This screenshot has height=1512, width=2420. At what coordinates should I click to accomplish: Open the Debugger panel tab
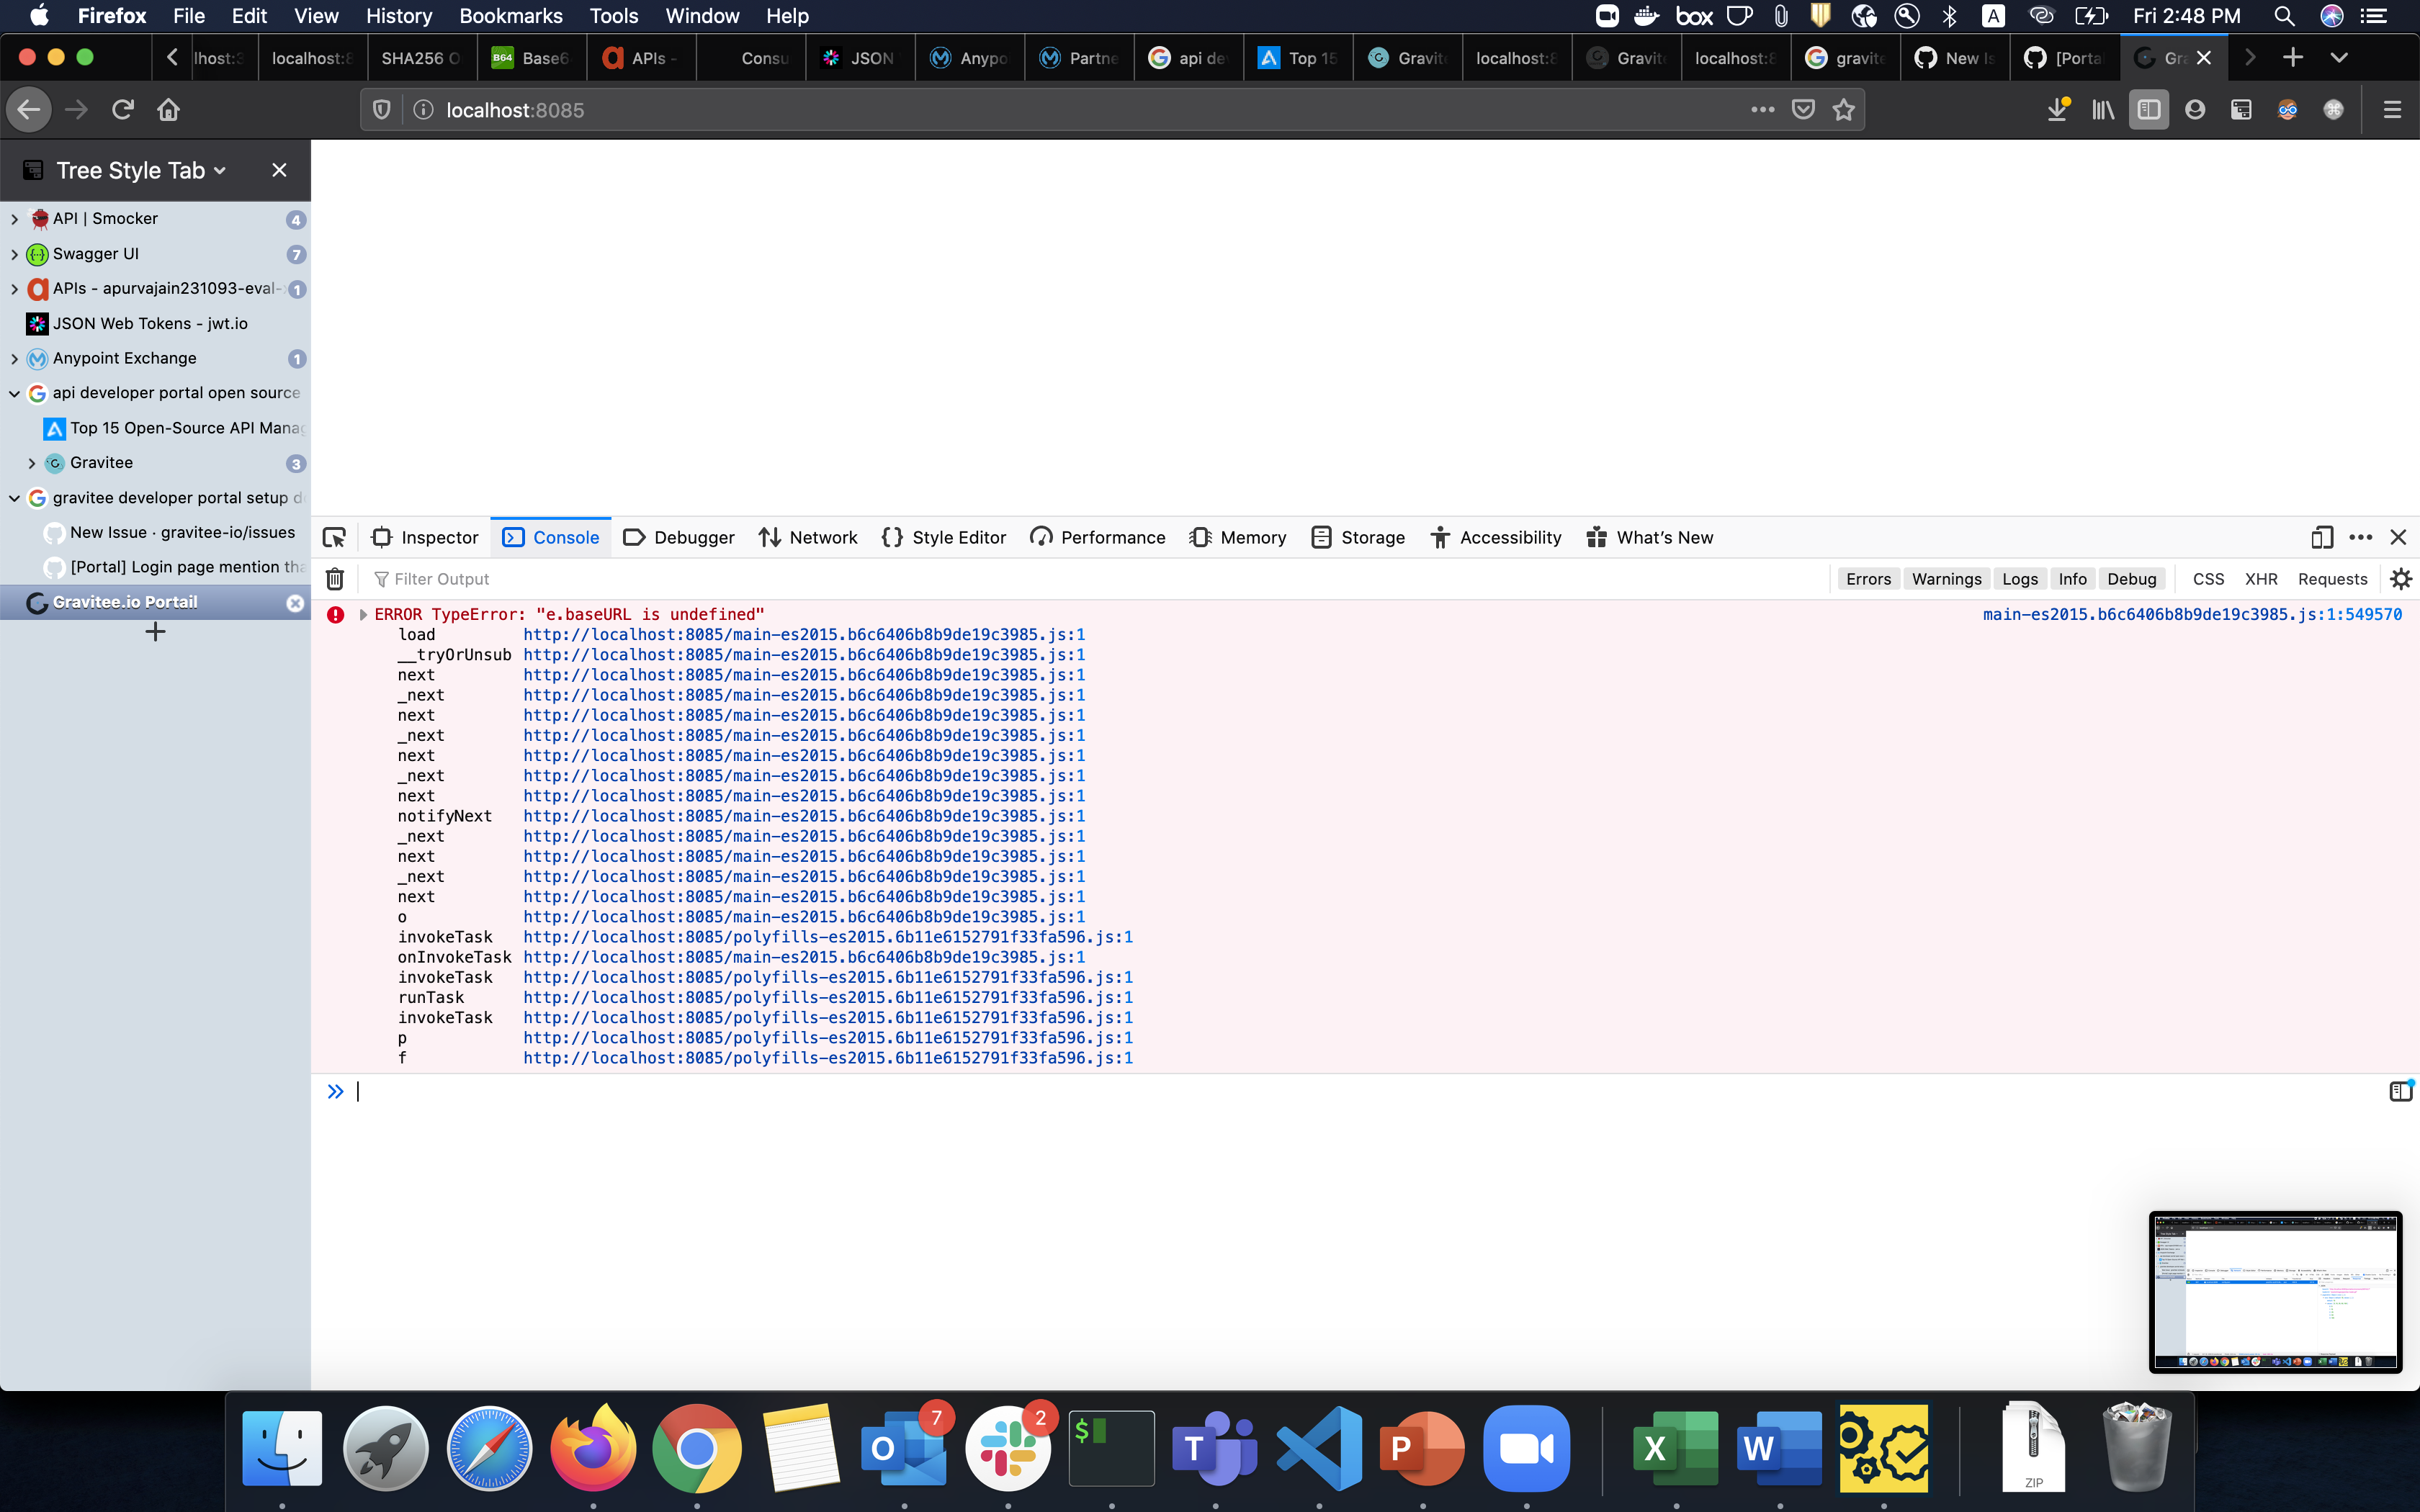pyautogui.click(x=679, y=538)
